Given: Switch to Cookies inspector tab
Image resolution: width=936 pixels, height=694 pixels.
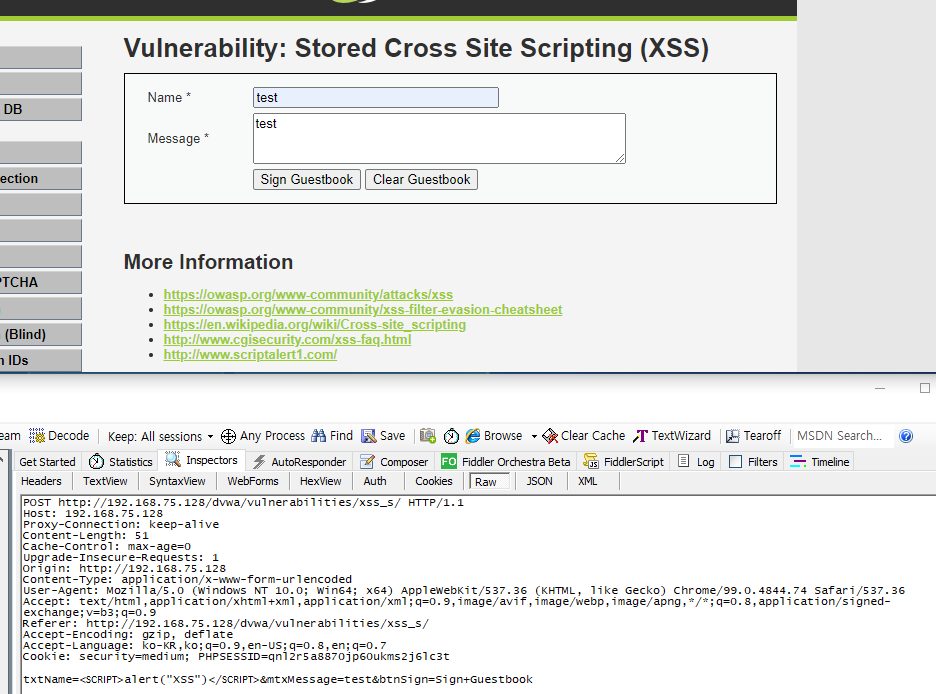Looking at the screenshot, I should (434, 481).
